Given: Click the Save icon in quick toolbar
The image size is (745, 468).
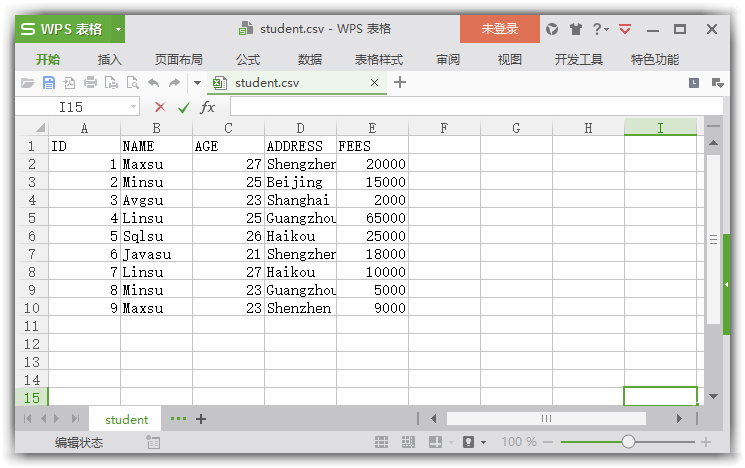Looking at the screenshot, I should 49,83.
